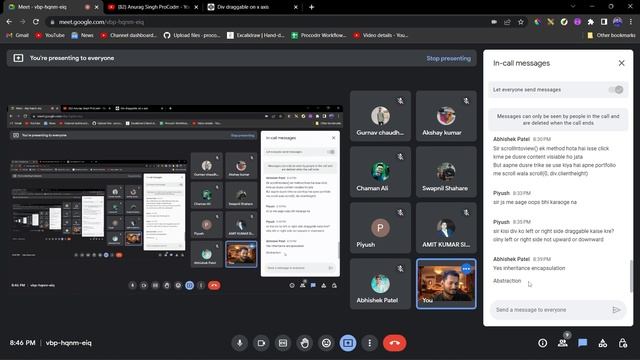Click the address bar URL

click(101, 22)
